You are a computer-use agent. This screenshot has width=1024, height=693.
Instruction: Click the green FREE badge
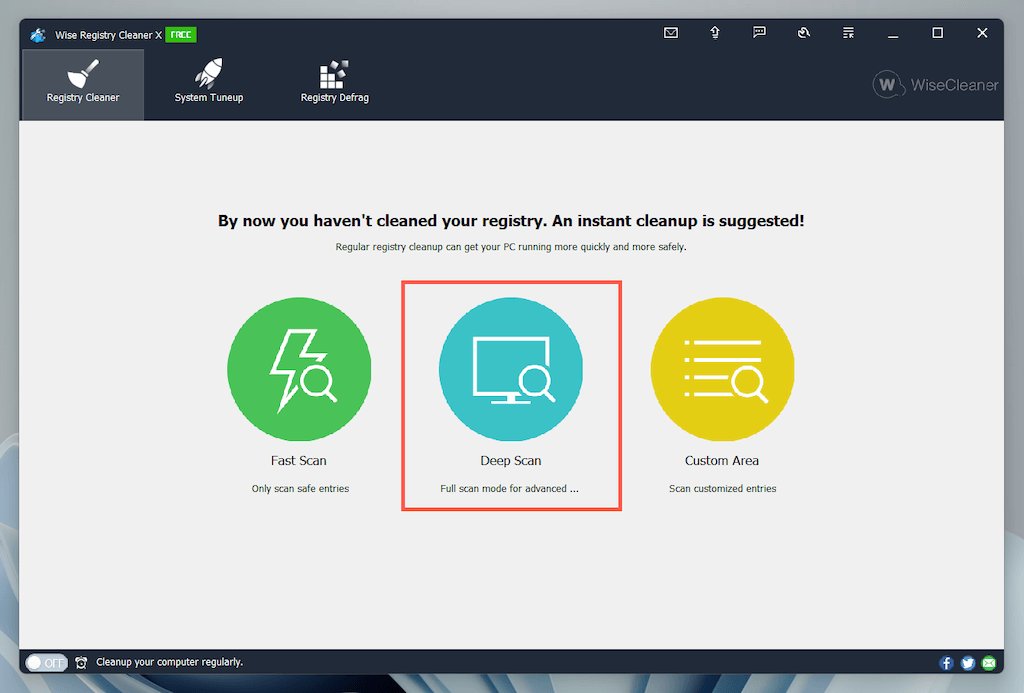tap(181, 35)
